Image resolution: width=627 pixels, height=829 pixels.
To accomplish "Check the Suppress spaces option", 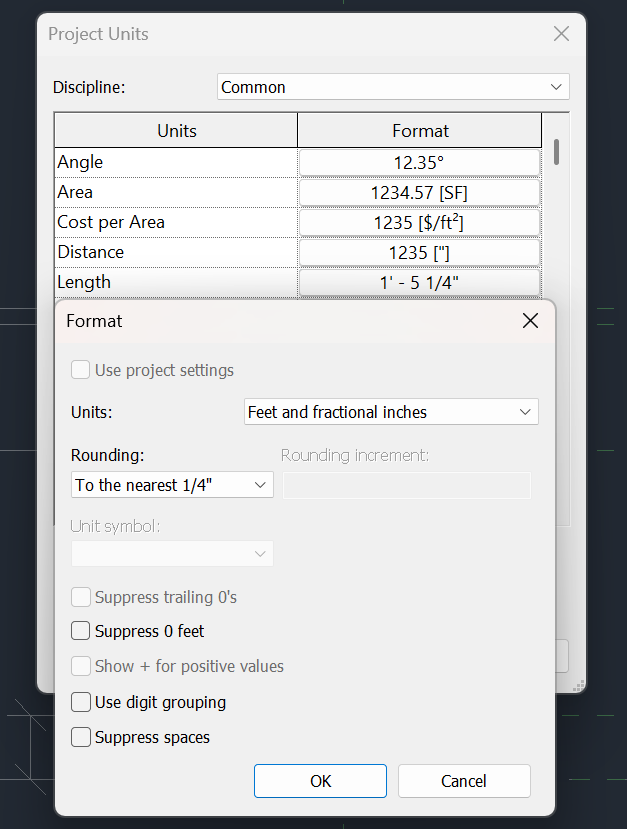I will click(81, 738).
